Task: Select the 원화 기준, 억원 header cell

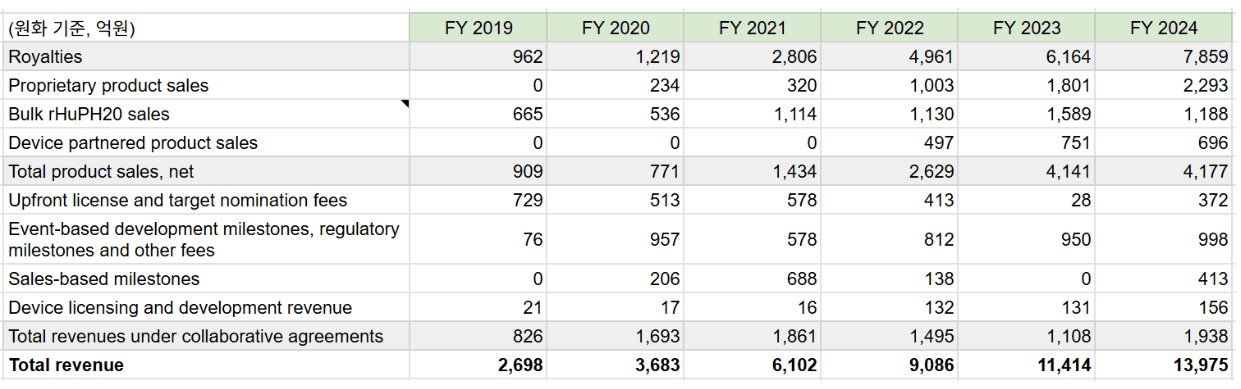Action: tap(205, 28)
